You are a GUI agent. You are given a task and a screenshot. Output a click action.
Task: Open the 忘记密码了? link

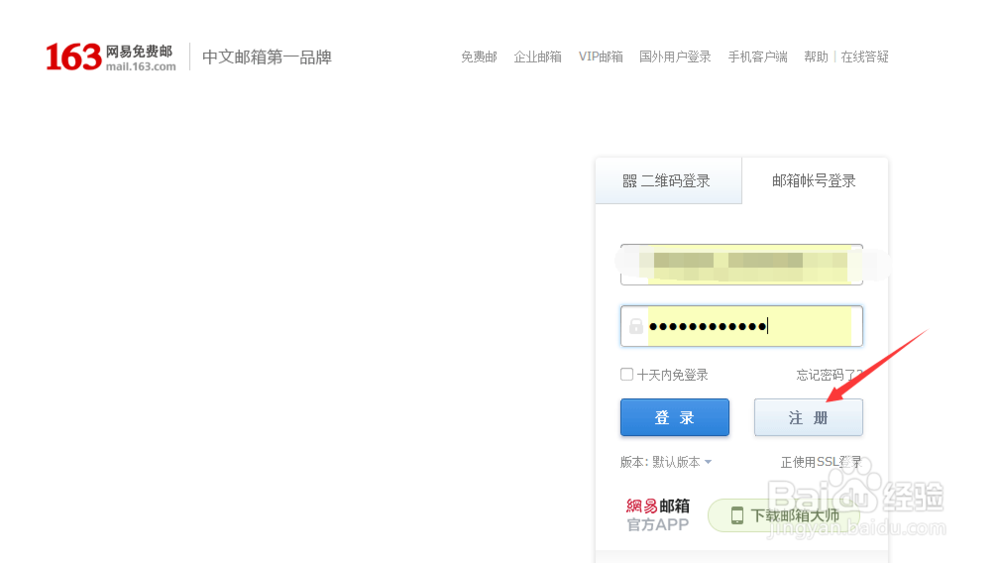pyautogui.click(x=829, y=375)
